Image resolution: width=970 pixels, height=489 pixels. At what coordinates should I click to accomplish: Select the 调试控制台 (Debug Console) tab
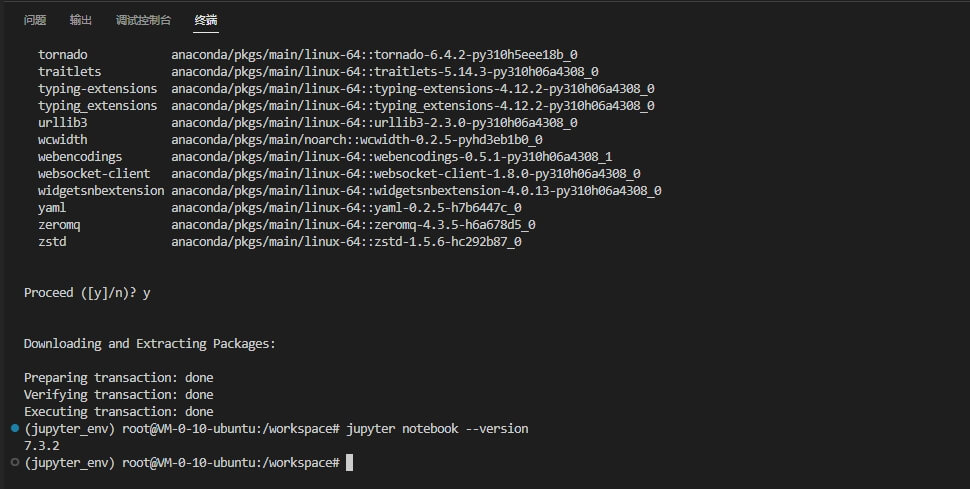tap(143, 20)
